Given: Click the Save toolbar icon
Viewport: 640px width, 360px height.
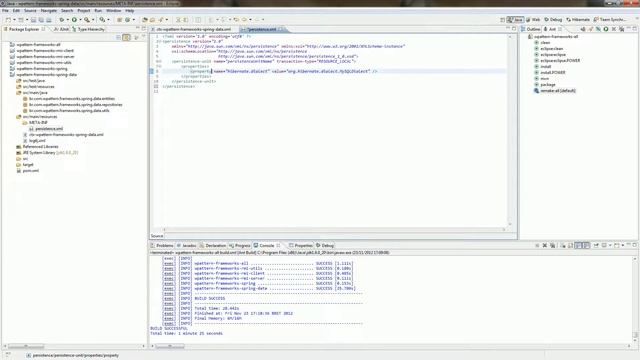Looking at the screenshot, I should (x=33, y=20).
